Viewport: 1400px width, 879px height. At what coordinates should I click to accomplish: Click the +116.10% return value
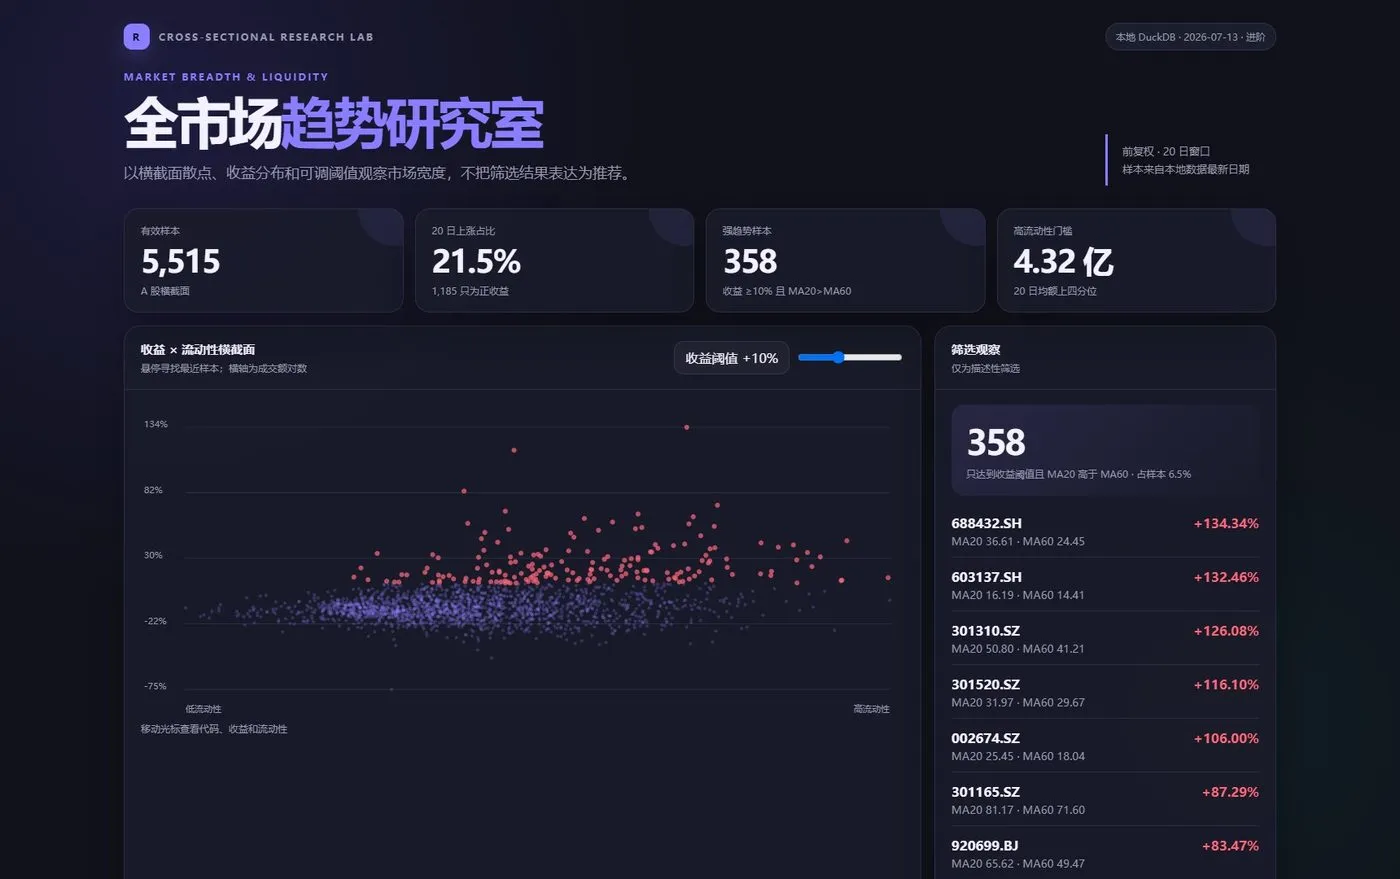[x=1226, y=685]
